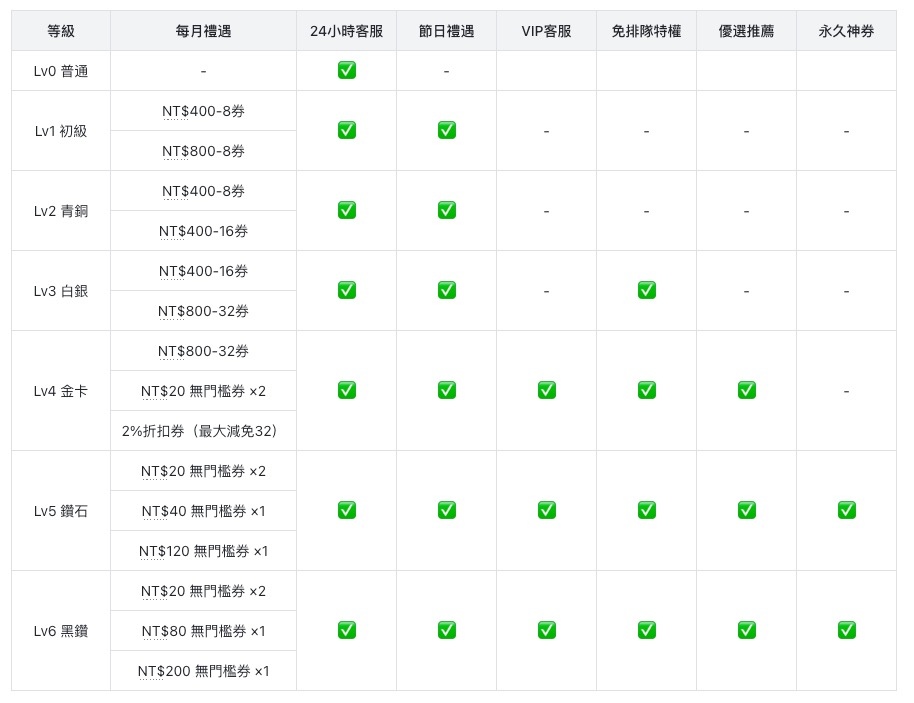Select the 等級 header cell
914x703 pixels.
tap(61, 31)
